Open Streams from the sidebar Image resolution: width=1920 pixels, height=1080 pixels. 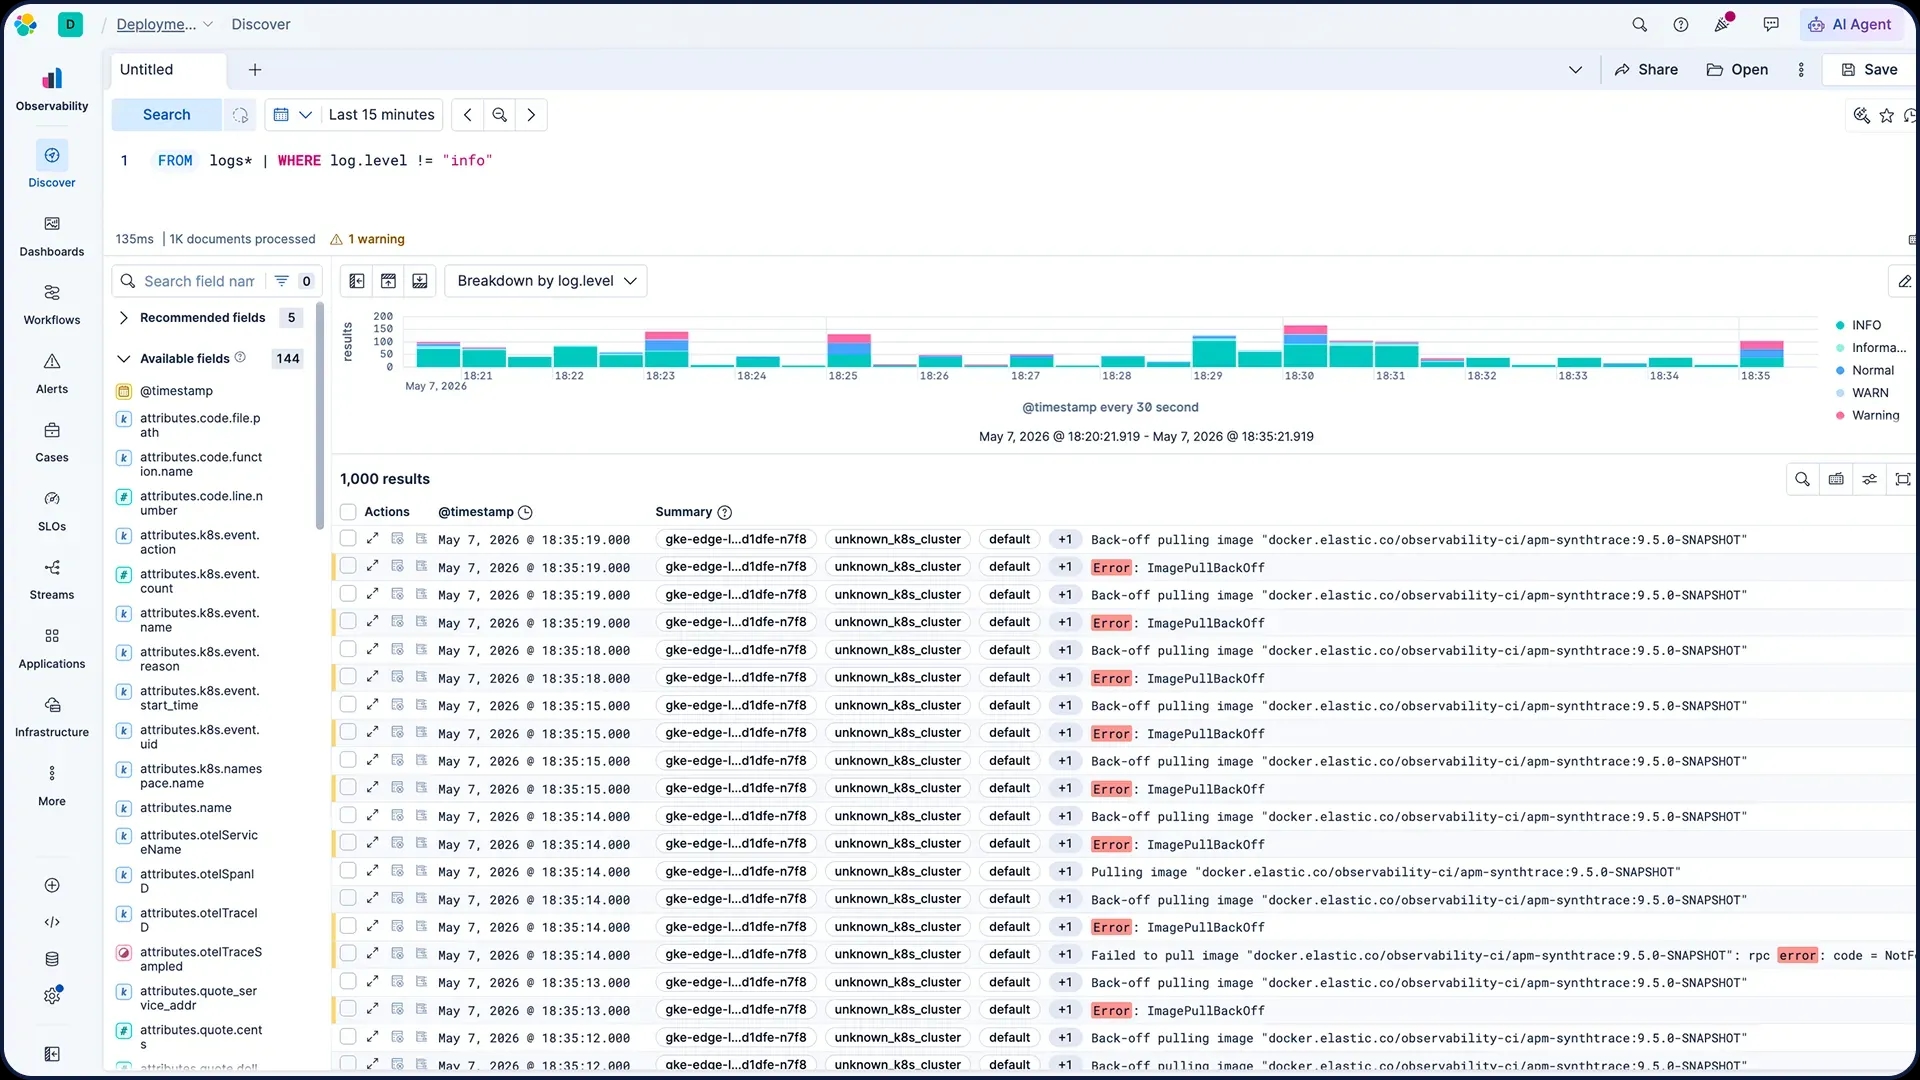(52, 579)
